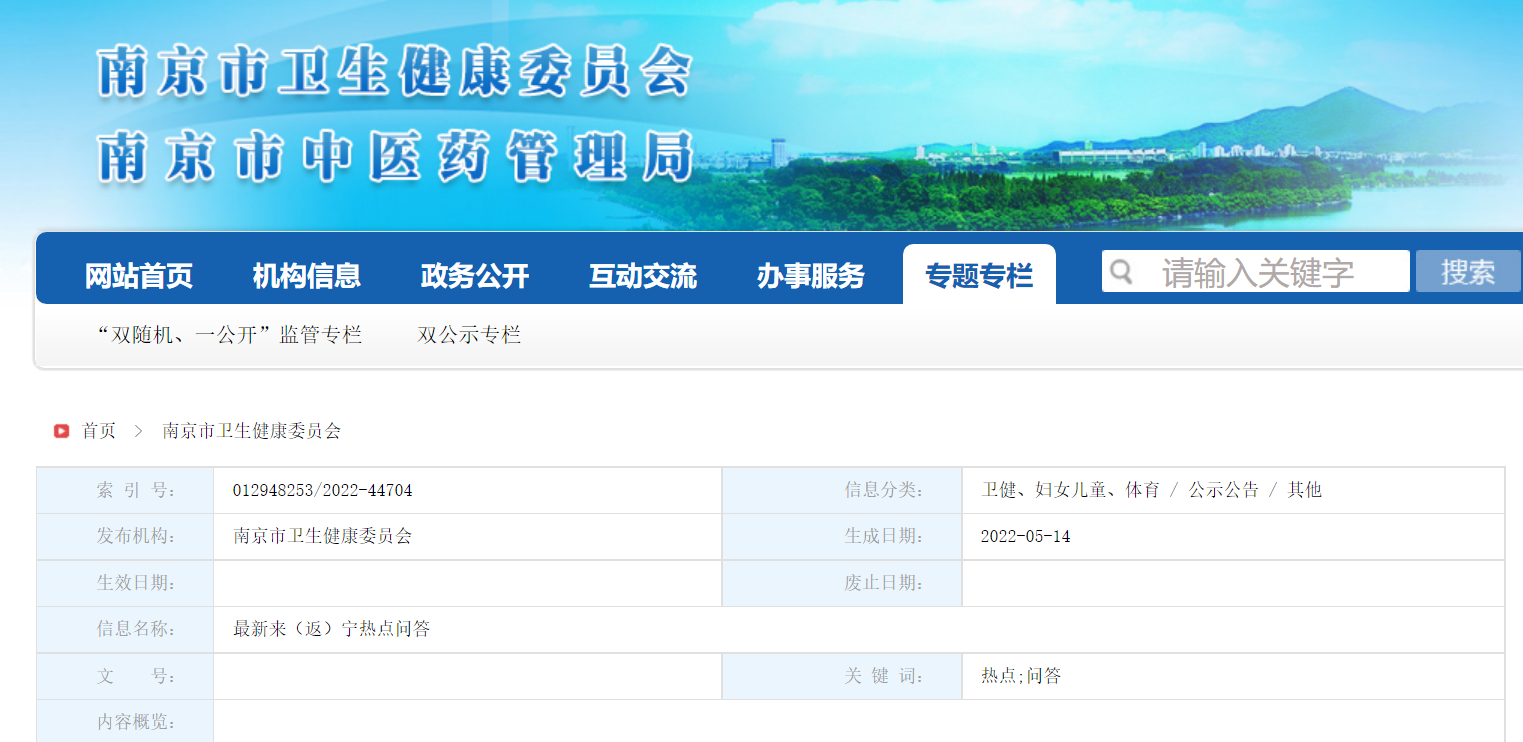Click the red breadcrumb home icon

(62, 431)
